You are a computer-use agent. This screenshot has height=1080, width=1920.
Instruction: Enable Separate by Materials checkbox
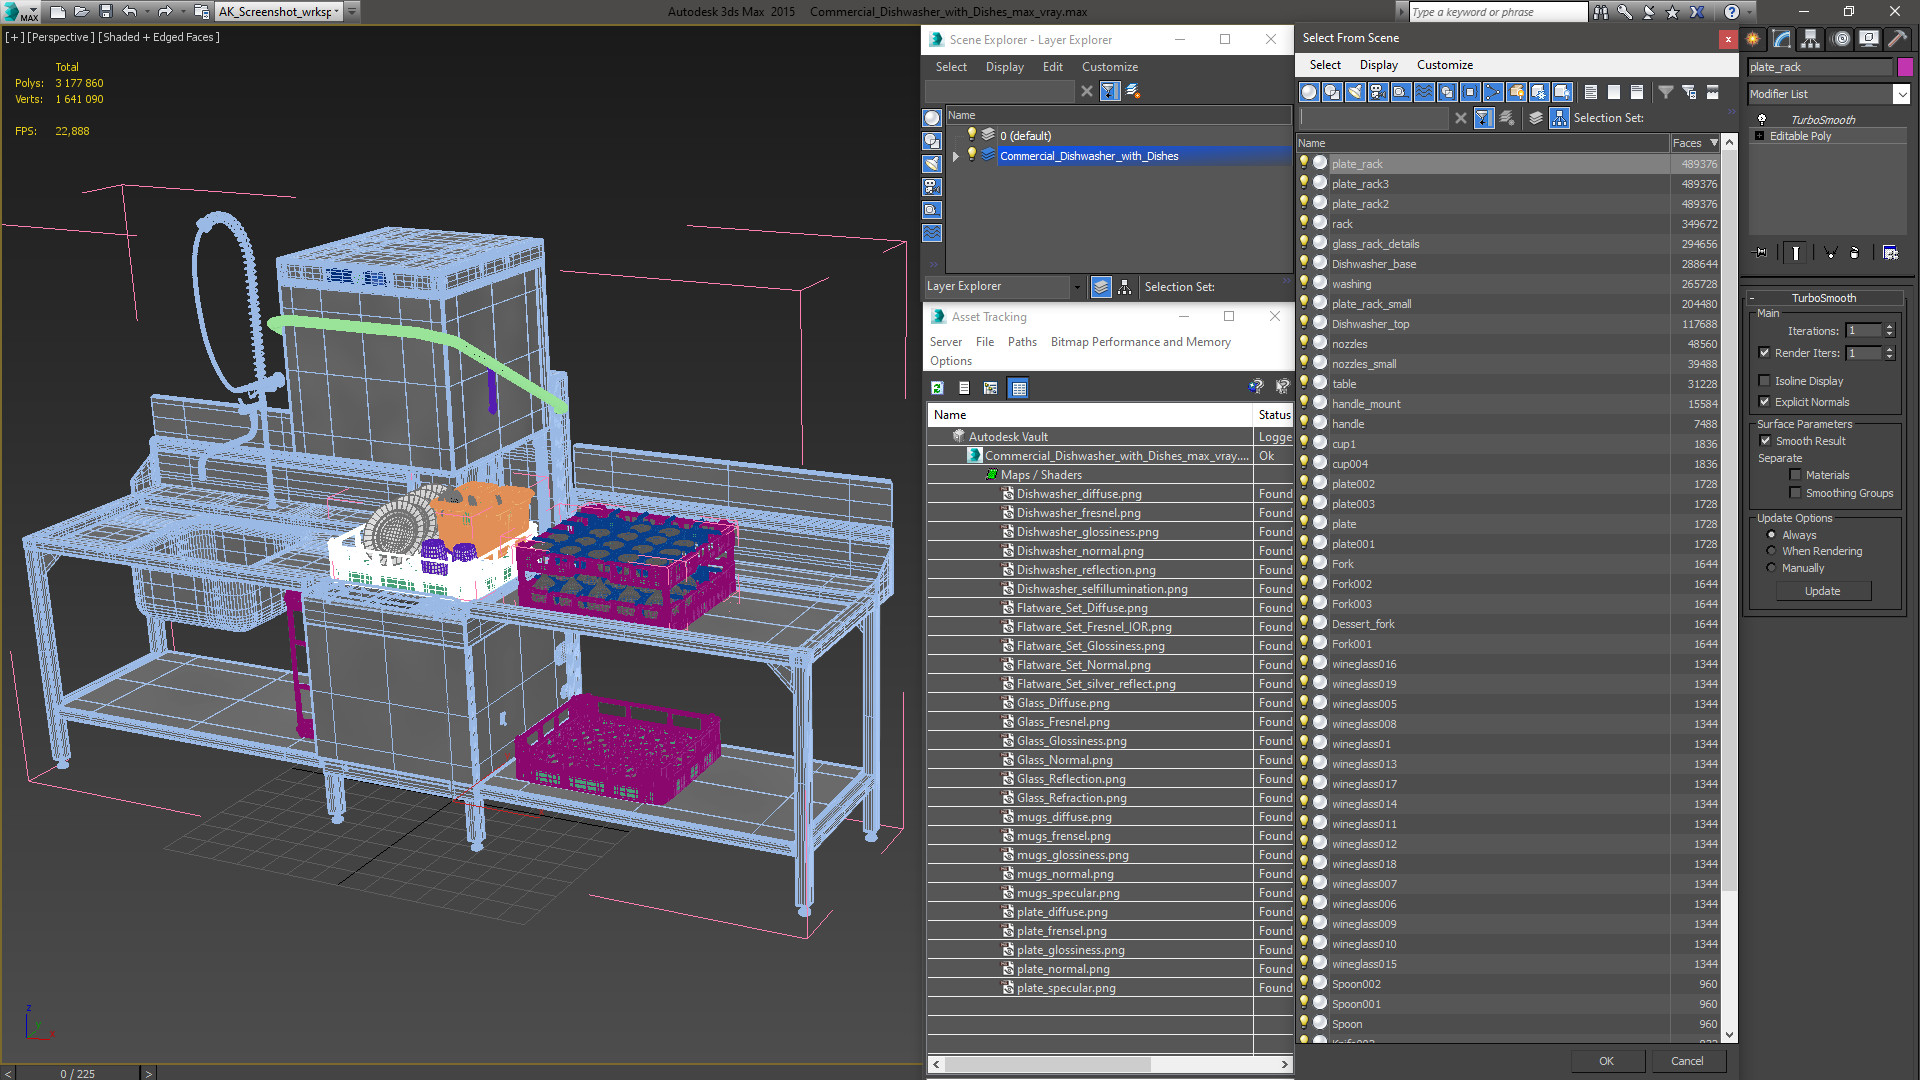[1796, 475]
